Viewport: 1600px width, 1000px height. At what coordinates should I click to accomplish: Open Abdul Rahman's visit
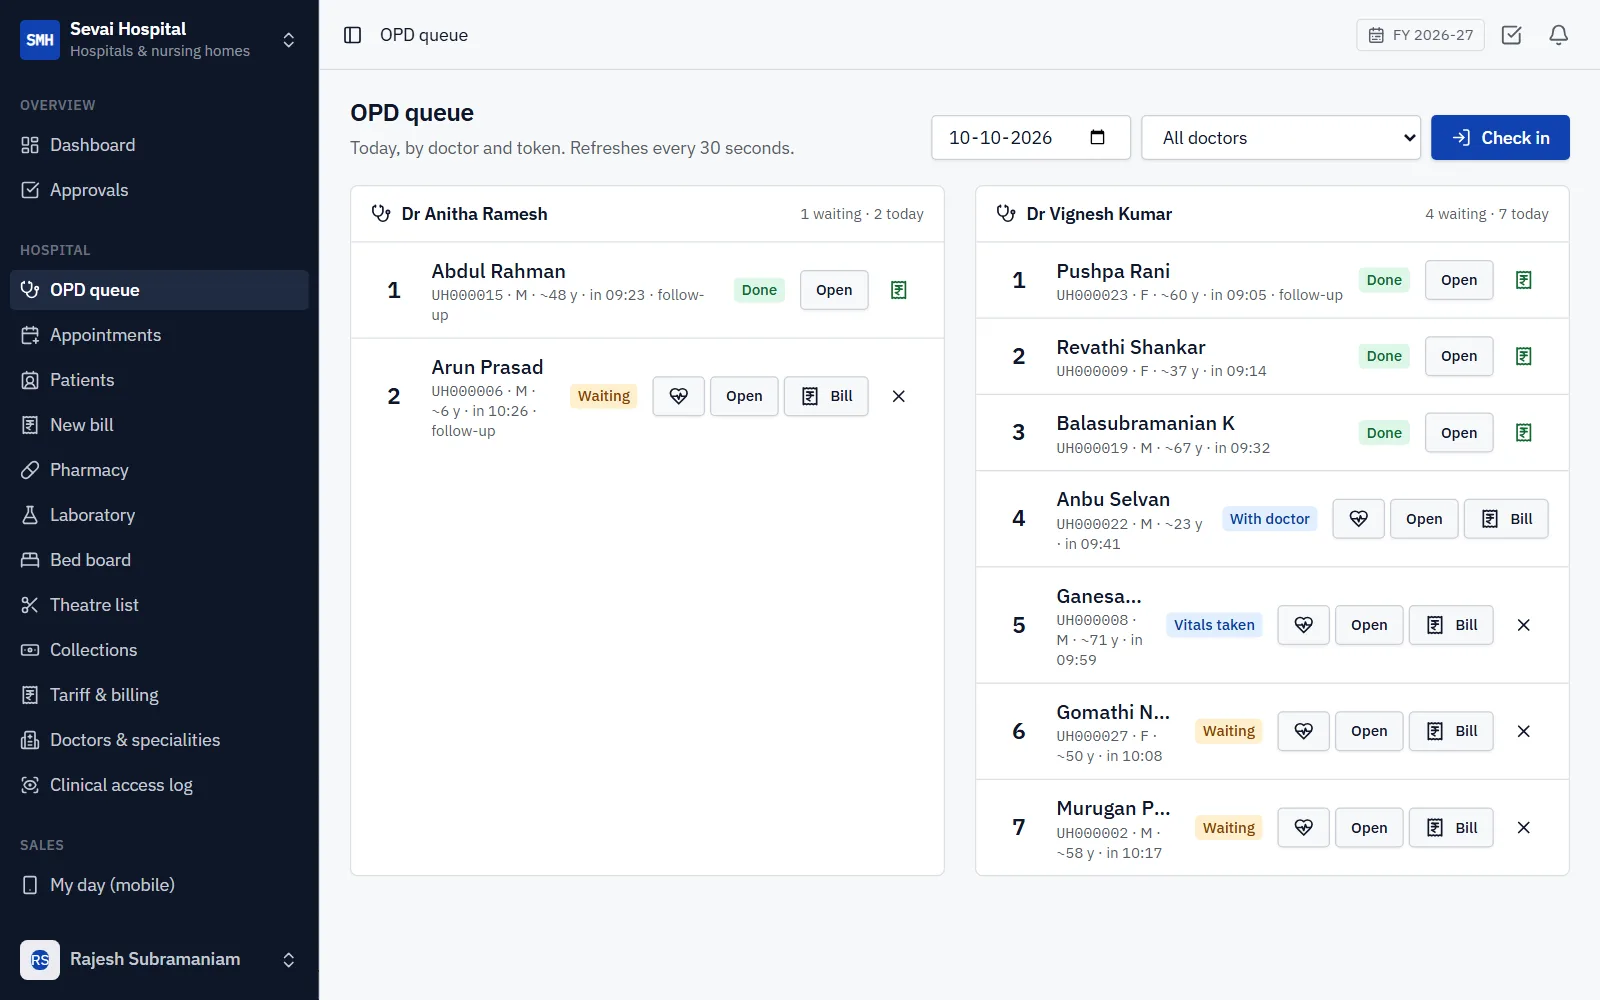coord(834,290)
